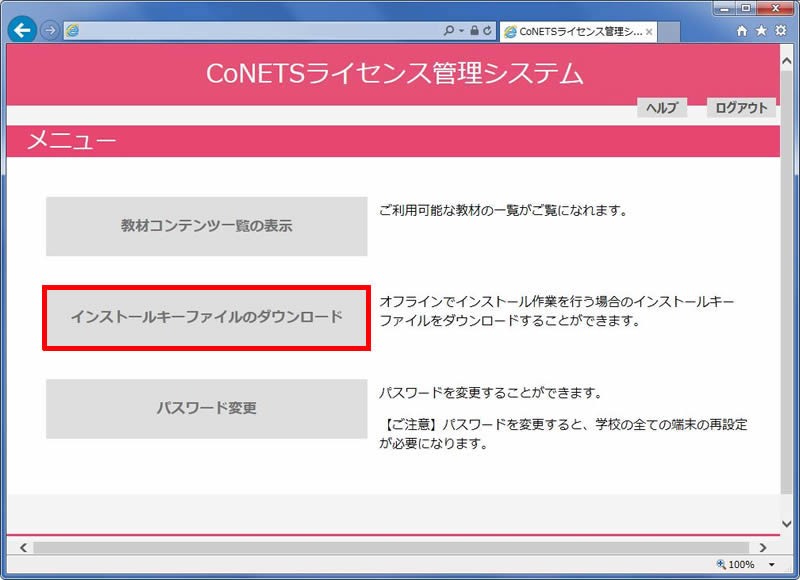The image size is (800, 580).
Task: Go to the browser Home icon
Action: click(742, 31)
